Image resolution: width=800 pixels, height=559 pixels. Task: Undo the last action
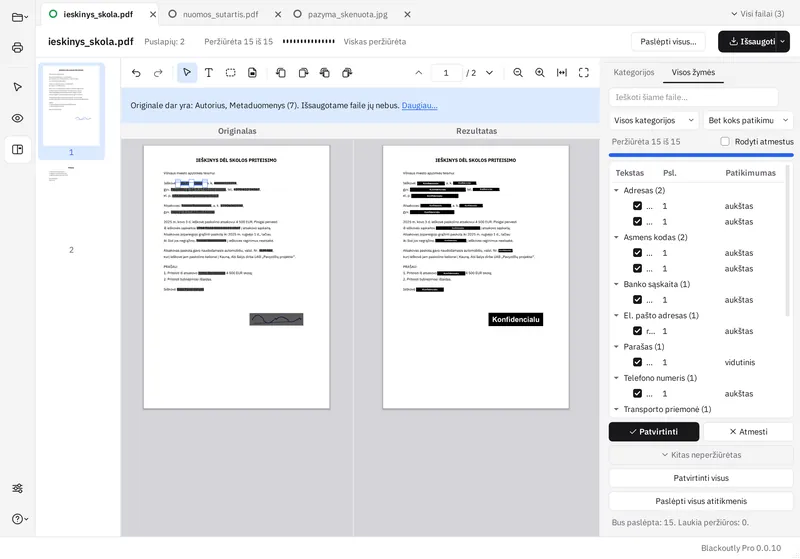click(136, 73)
